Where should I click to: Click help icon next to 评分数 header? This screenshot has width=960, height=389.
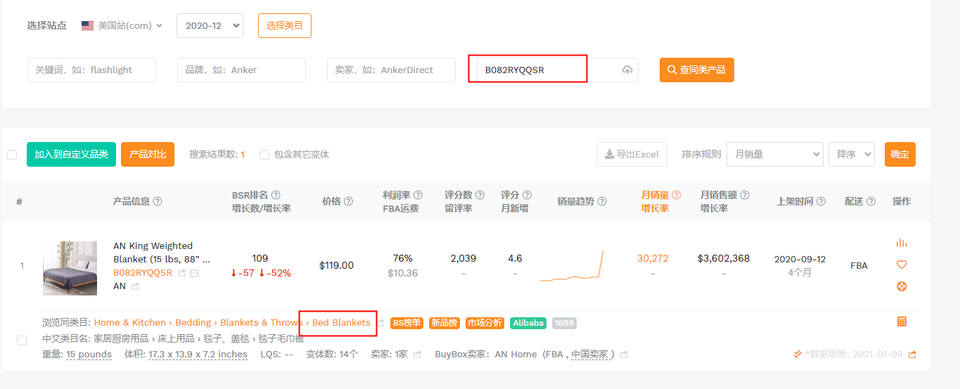pyautogui.click(x=480, y=195)
